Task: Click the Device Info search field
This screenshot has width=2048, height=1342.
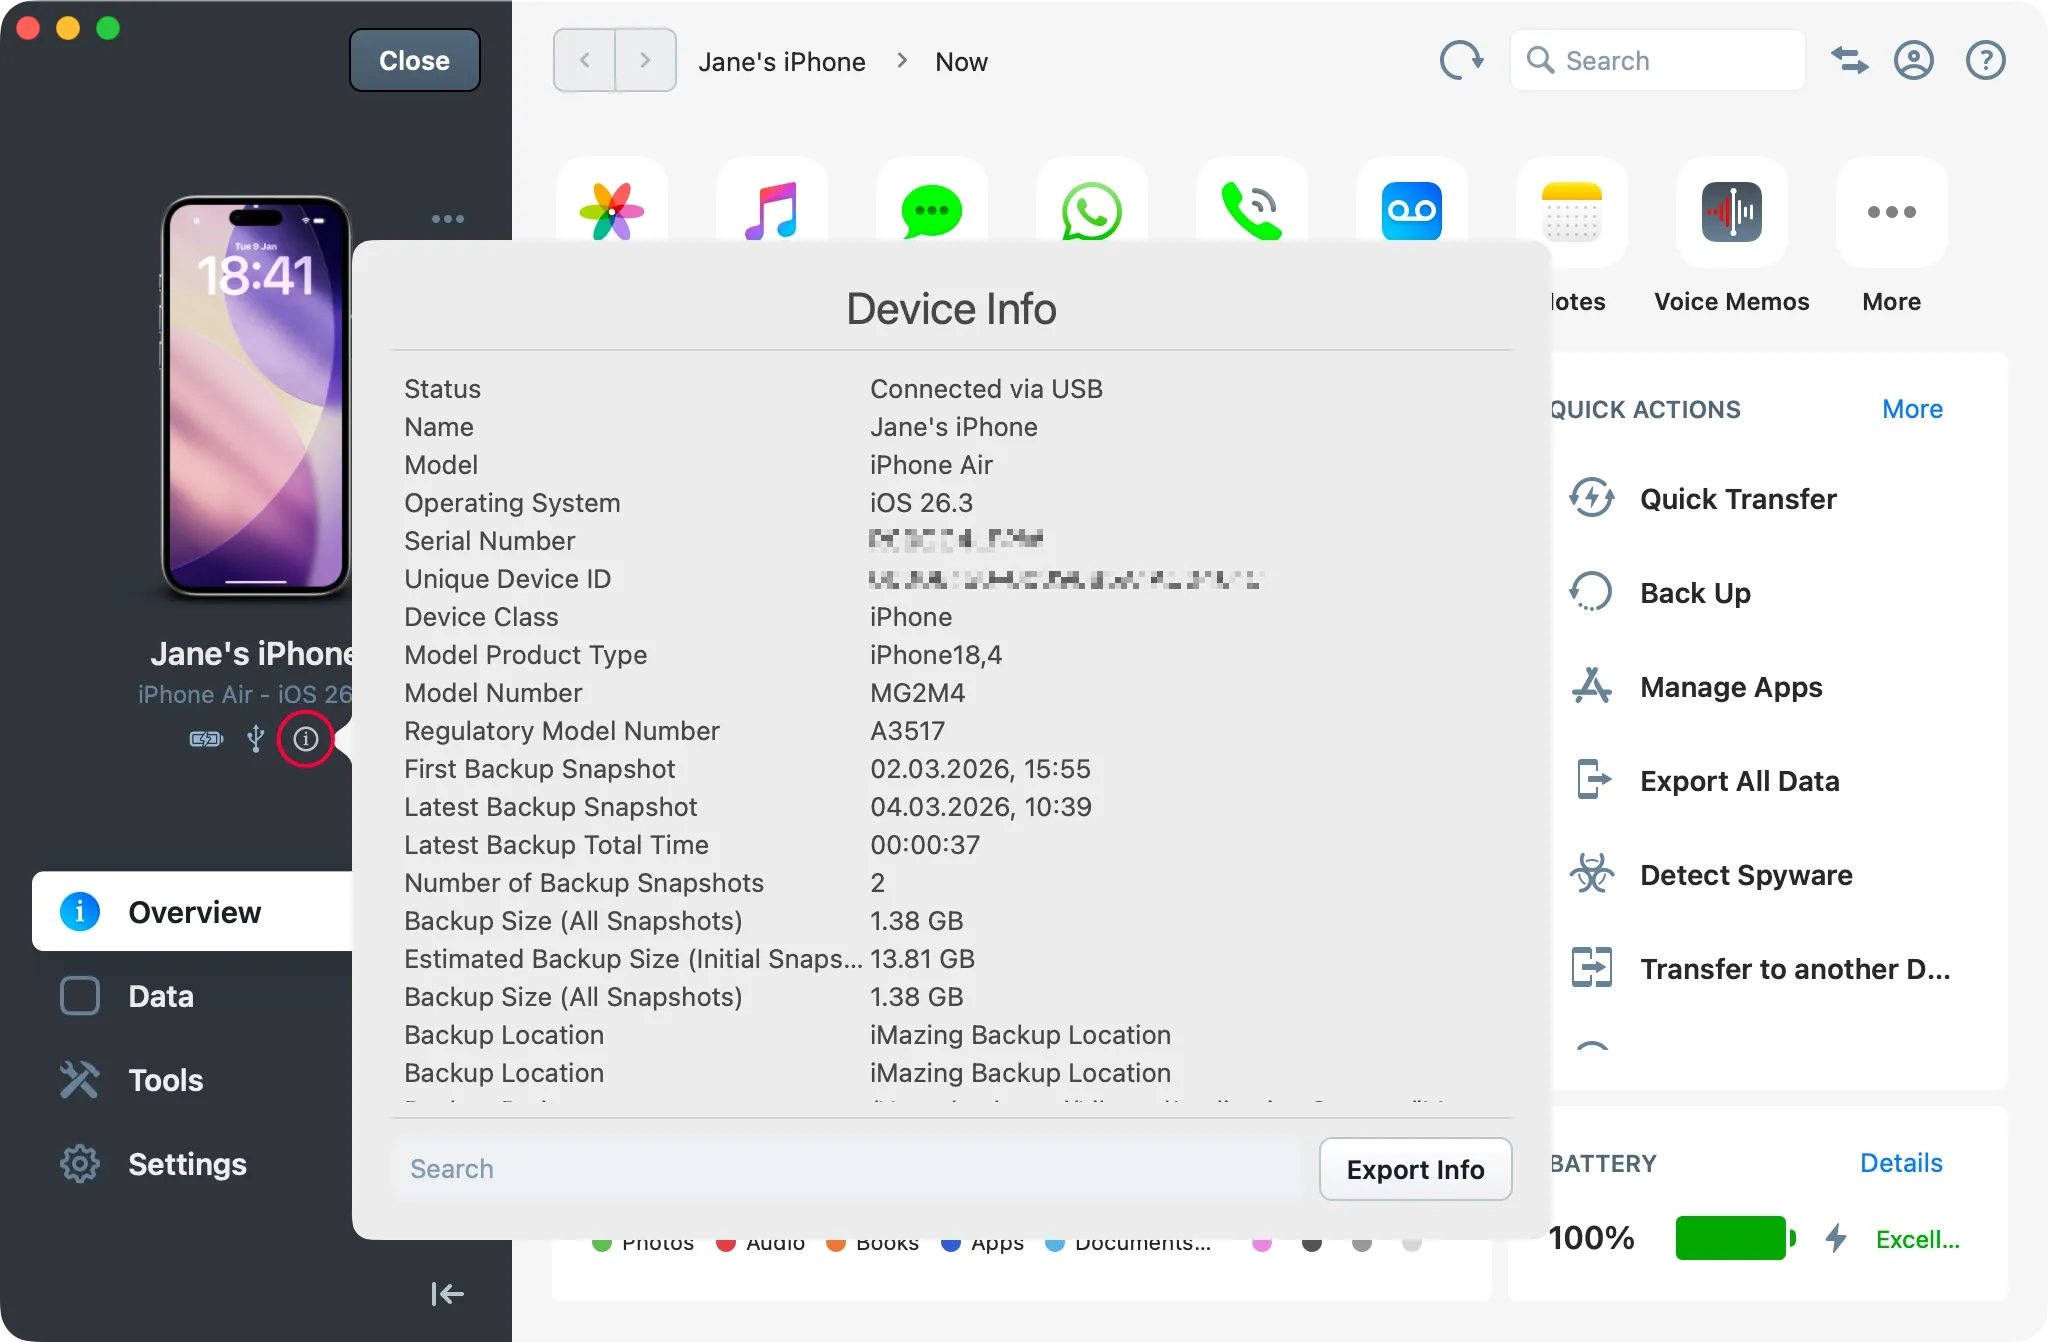Action: click(x=700, y=1168)
